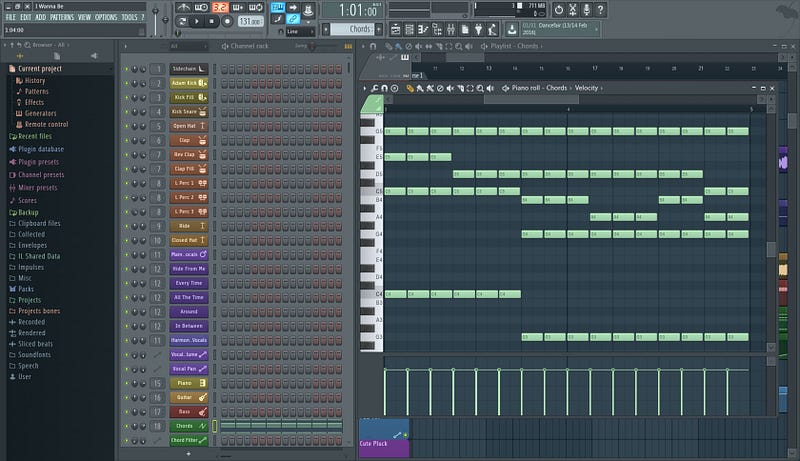This screenshot has height=461, width=800.
Task: Open the ADD menu
Action: [41, 17]
